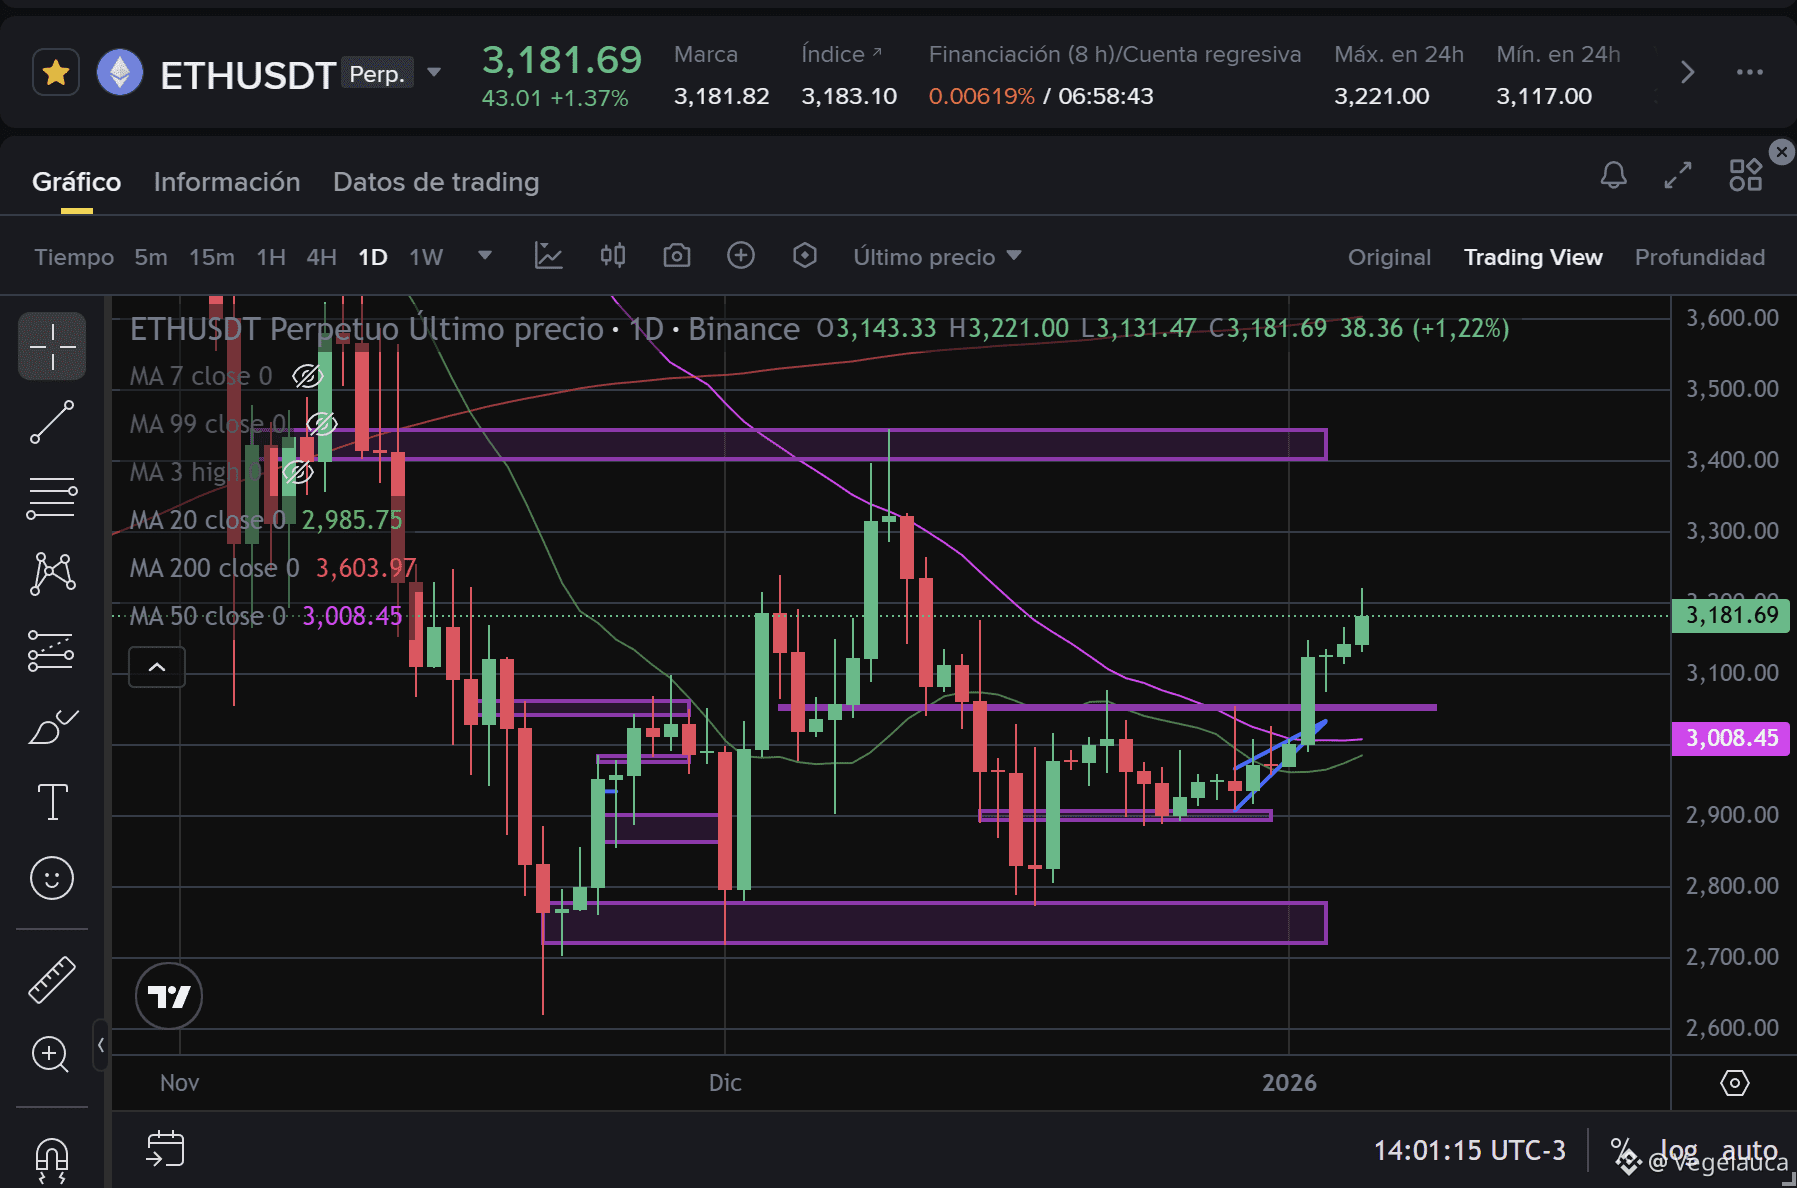Screen dimensions: 1797x1188
Task: Open the Datos de trading tab
Action: (x=436, y=182)
